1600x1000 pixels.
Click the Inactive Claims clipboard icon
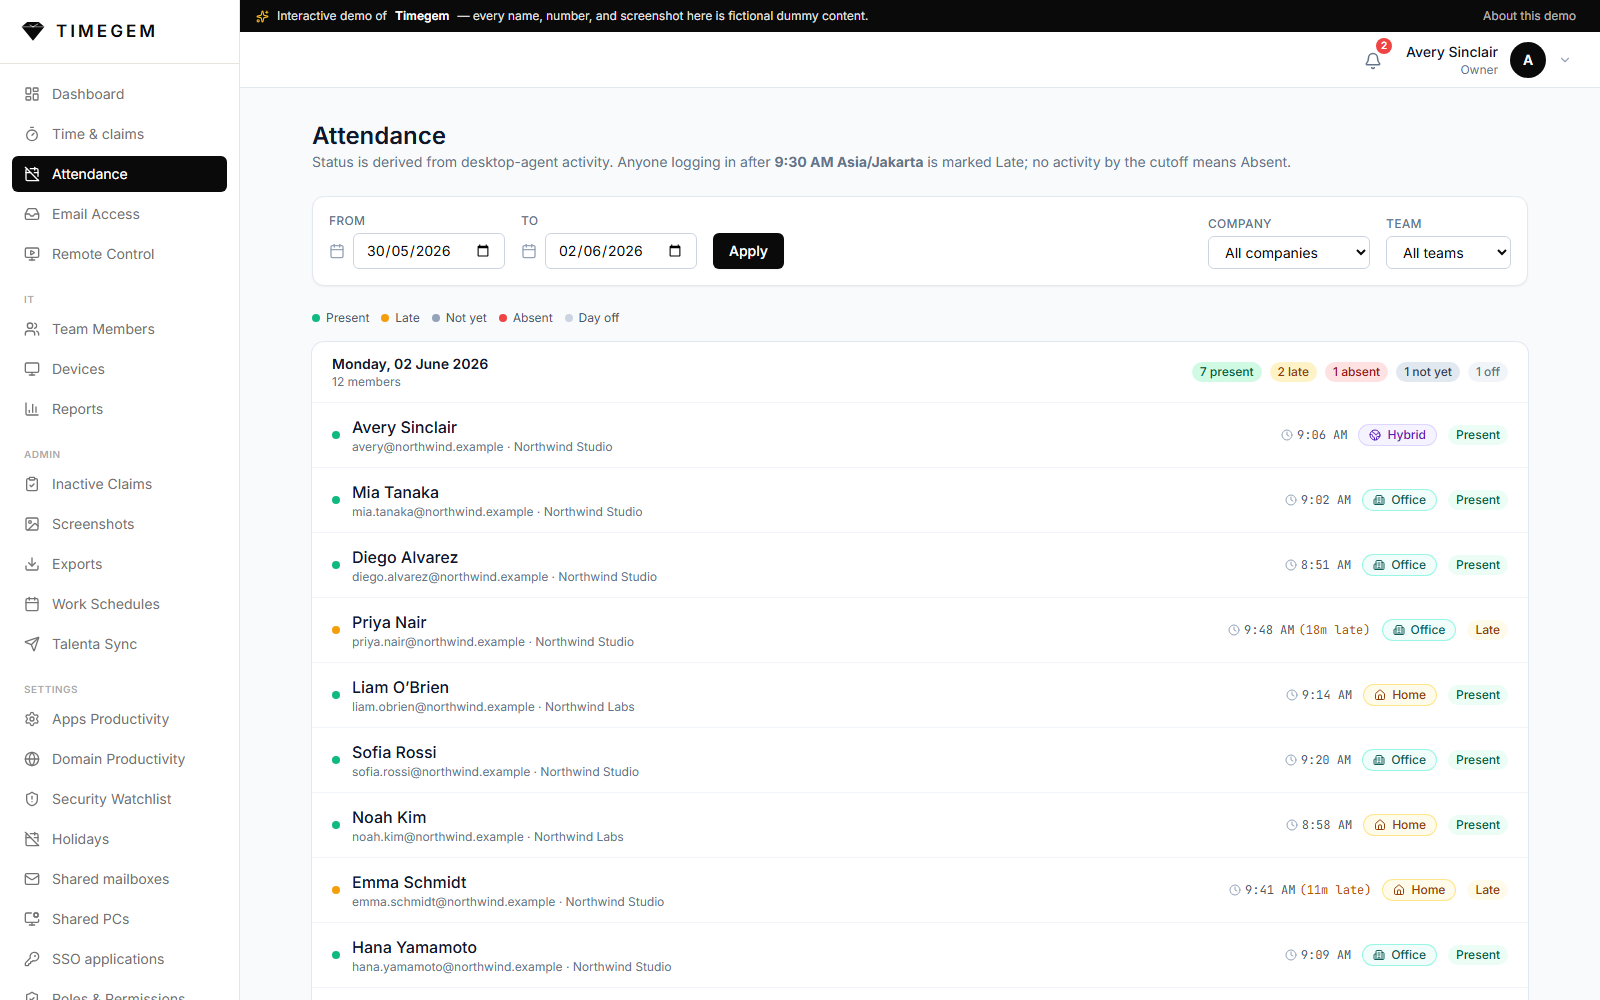click(32, 484)
